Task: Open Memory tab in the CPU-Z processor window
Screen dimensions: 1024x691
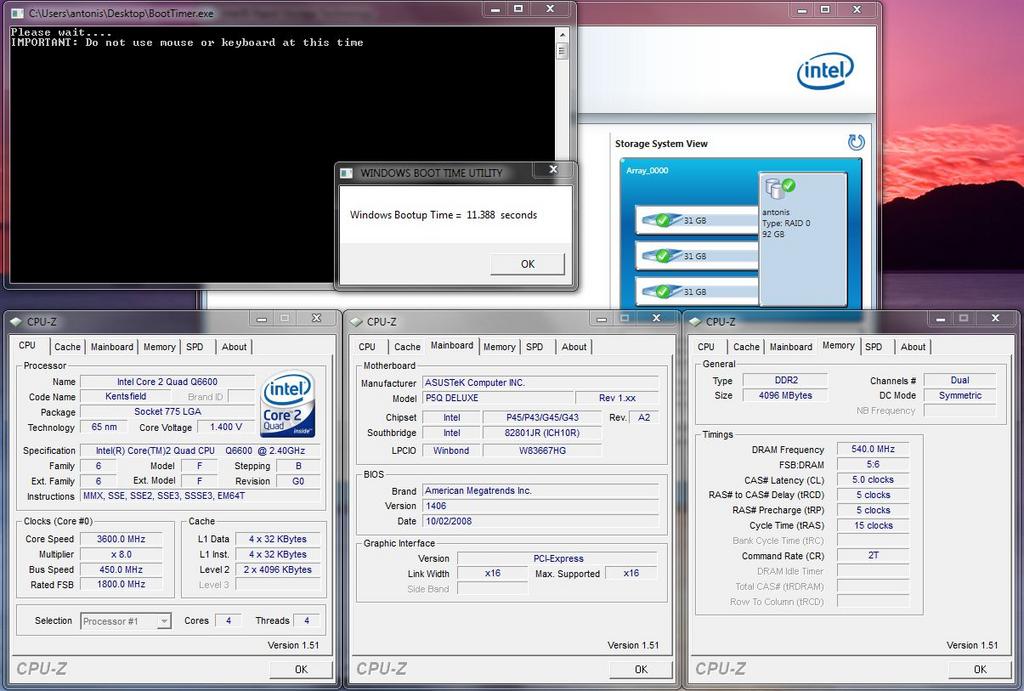Action: (x=159, y=347)
